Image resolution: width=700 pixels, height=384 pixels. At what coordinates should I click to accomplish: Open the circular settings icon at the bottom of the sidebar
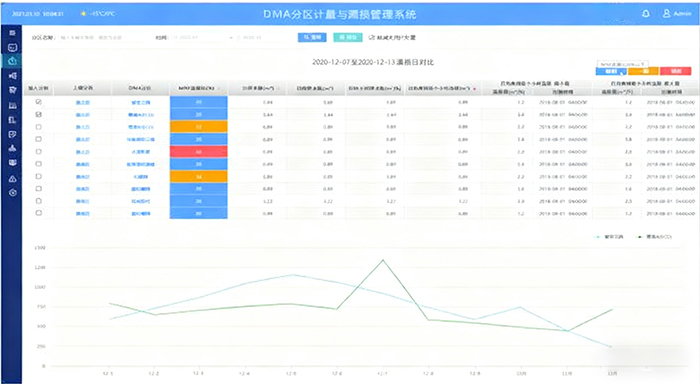pos(12,193)
